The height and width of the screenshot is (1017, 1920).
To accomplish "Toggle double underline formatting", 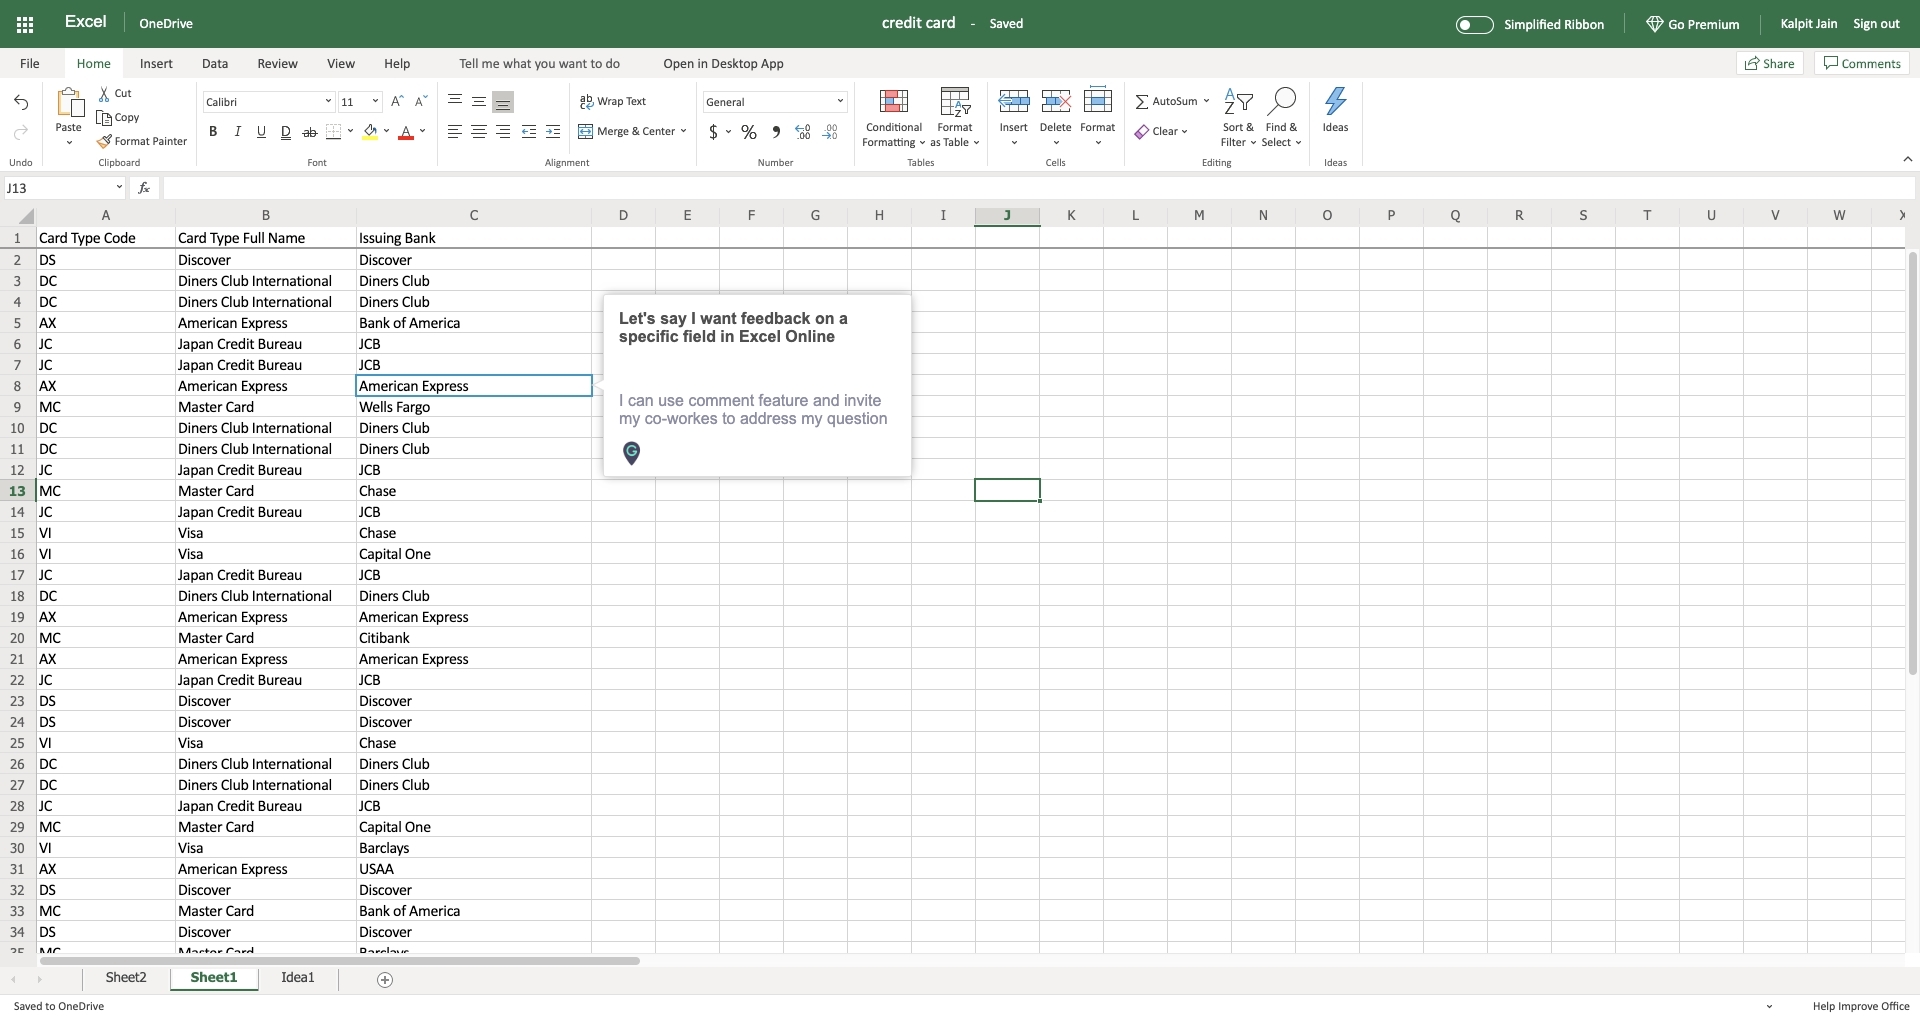I will (285, 131).
